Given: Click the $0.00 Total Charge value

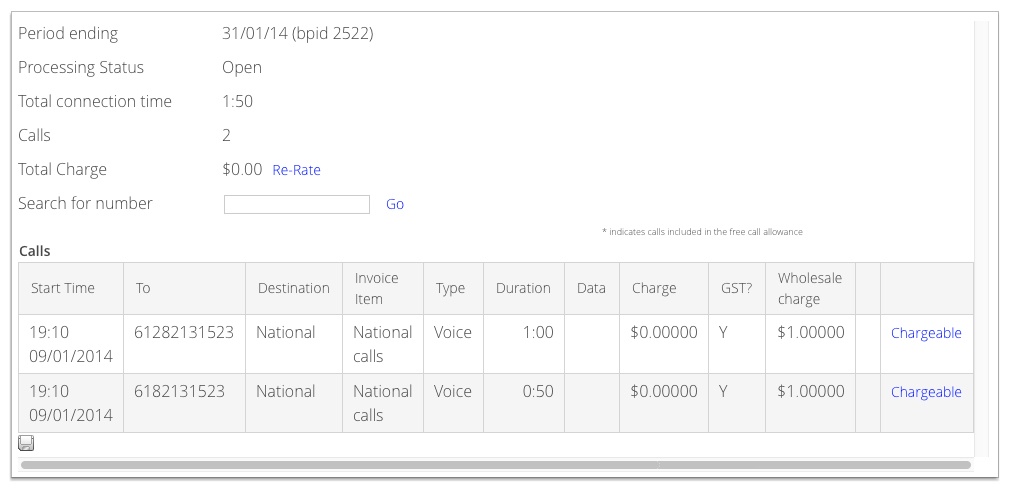Looking at the screenshot, I should [x=242, y=169].
